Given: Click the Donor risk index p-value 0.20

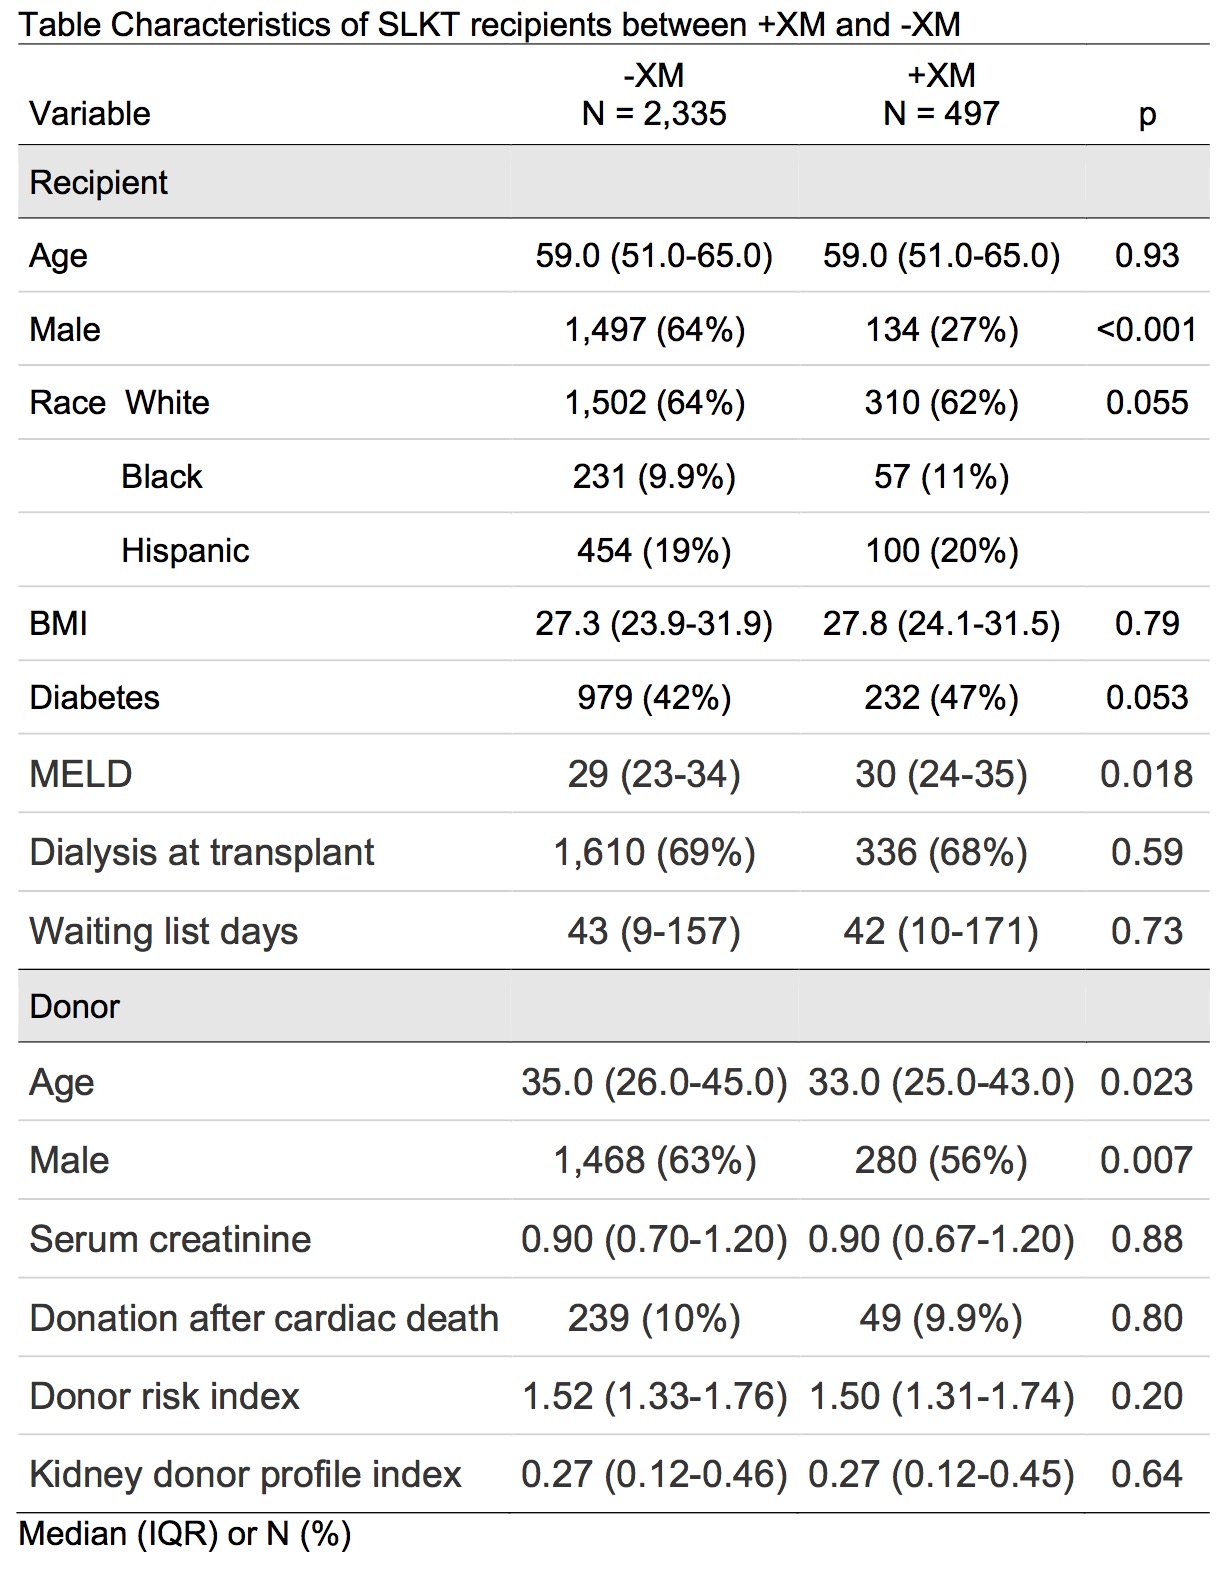Looking at the screenshot, I should click(x=1147, y=1396).
